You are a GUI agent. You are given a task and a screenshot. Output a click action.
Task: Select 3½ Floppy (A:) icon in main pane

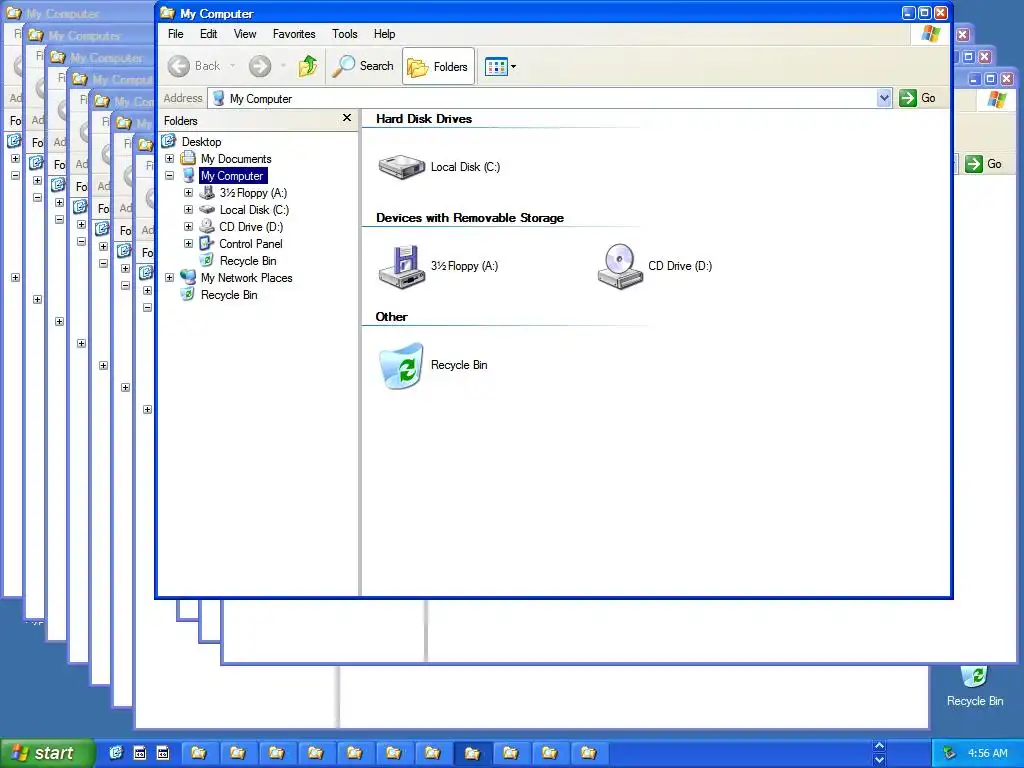coord(402,266)
